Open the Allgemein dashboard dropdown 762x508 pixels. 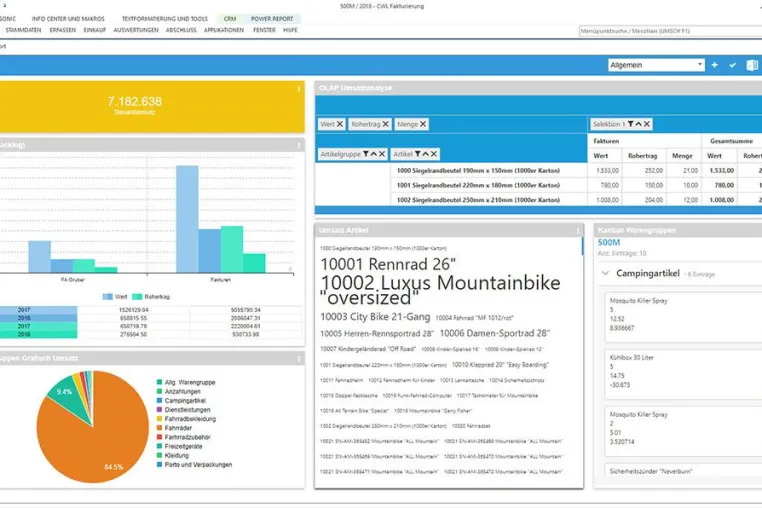click(656, 65)
